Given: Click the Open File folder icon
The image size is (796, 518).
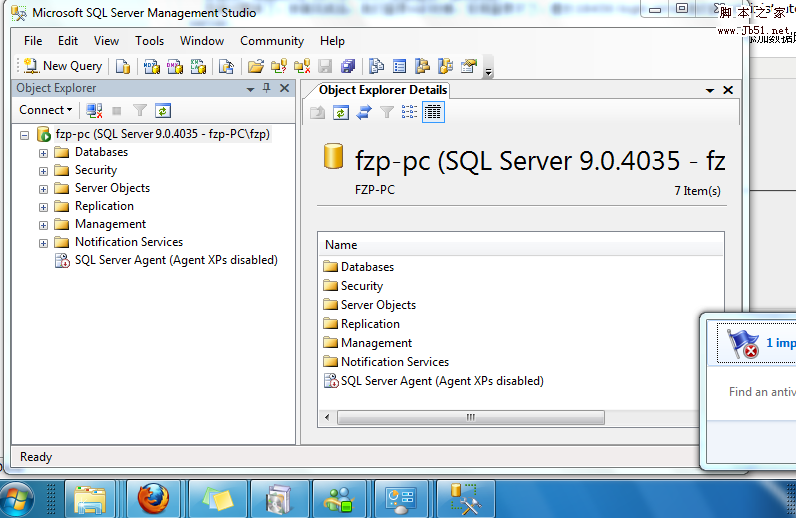Looking at the screenshot, I should click(x=256, y=66).
